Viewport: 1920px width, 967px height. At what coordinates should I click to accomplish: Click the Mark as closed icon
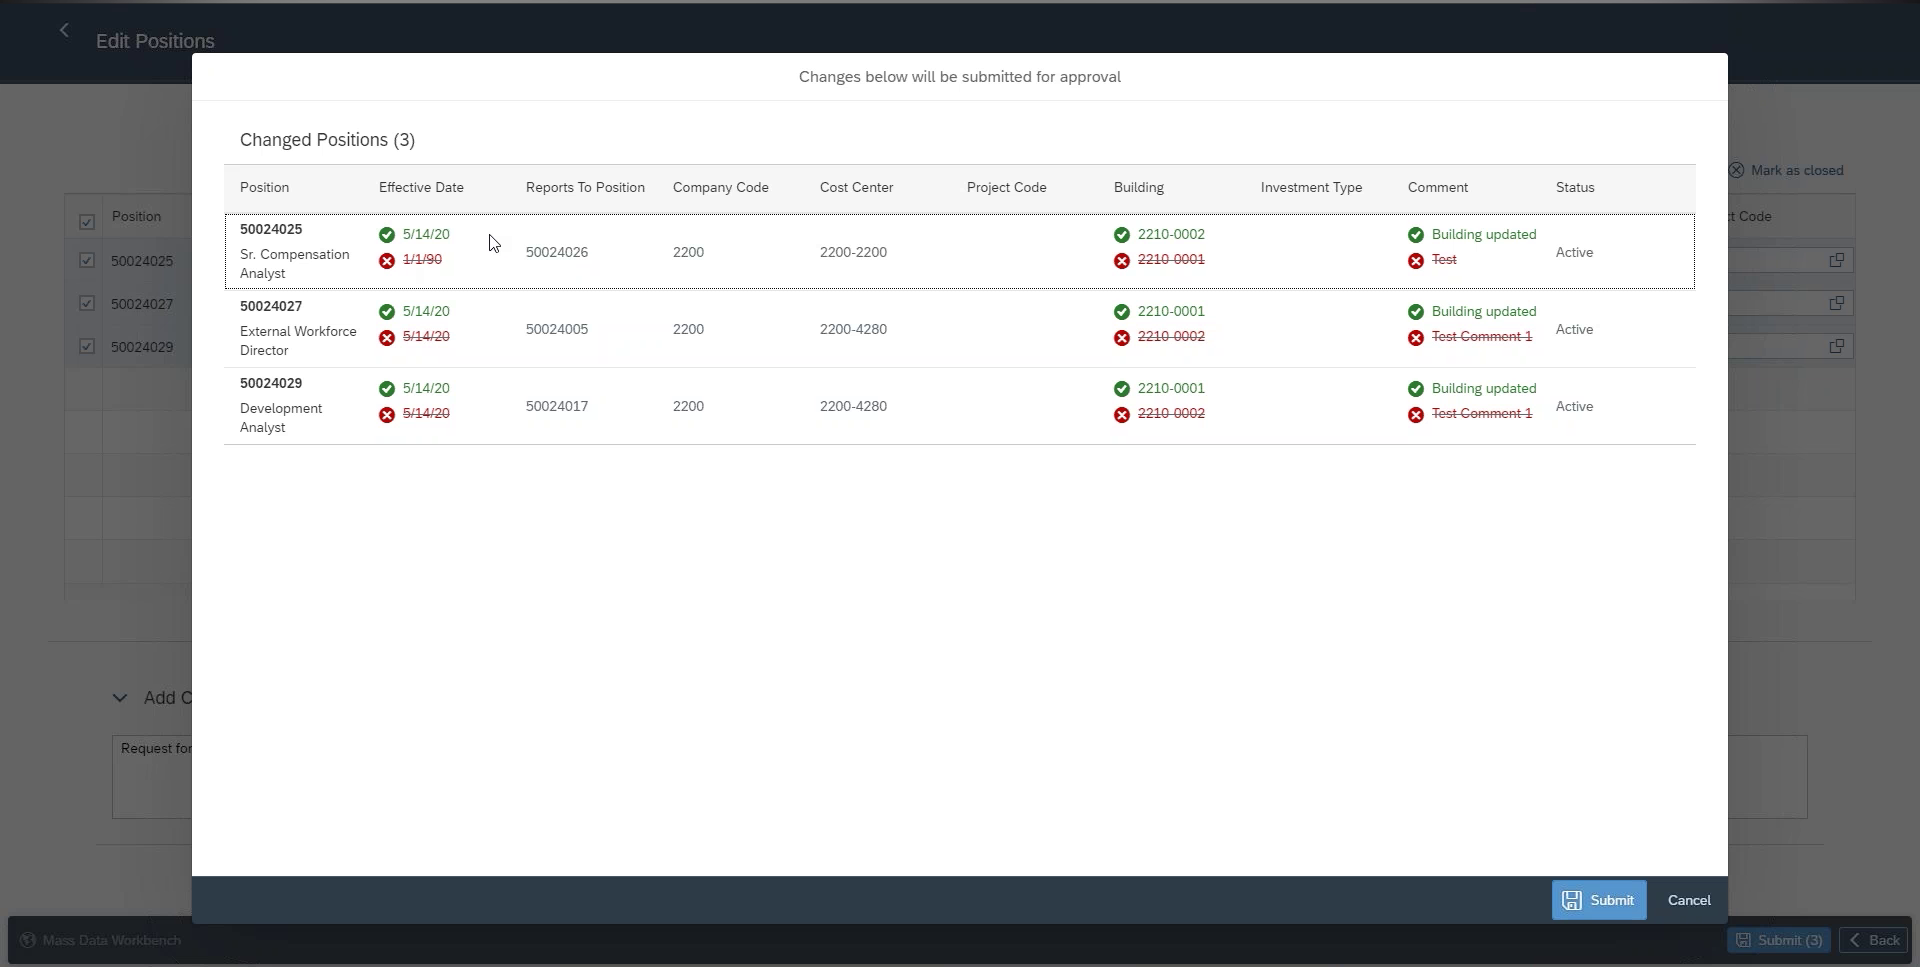click(x=1737, y=171)
